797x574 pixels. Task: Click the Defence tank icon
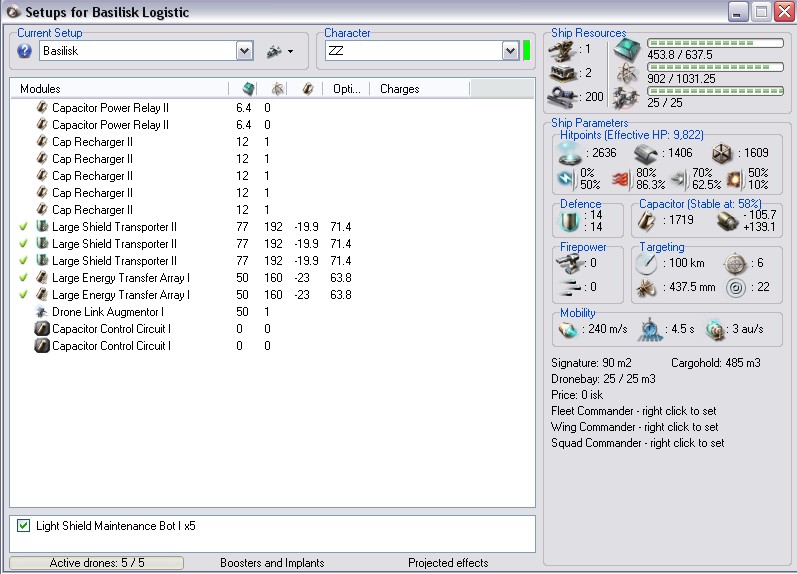click(x=570, y=221)
